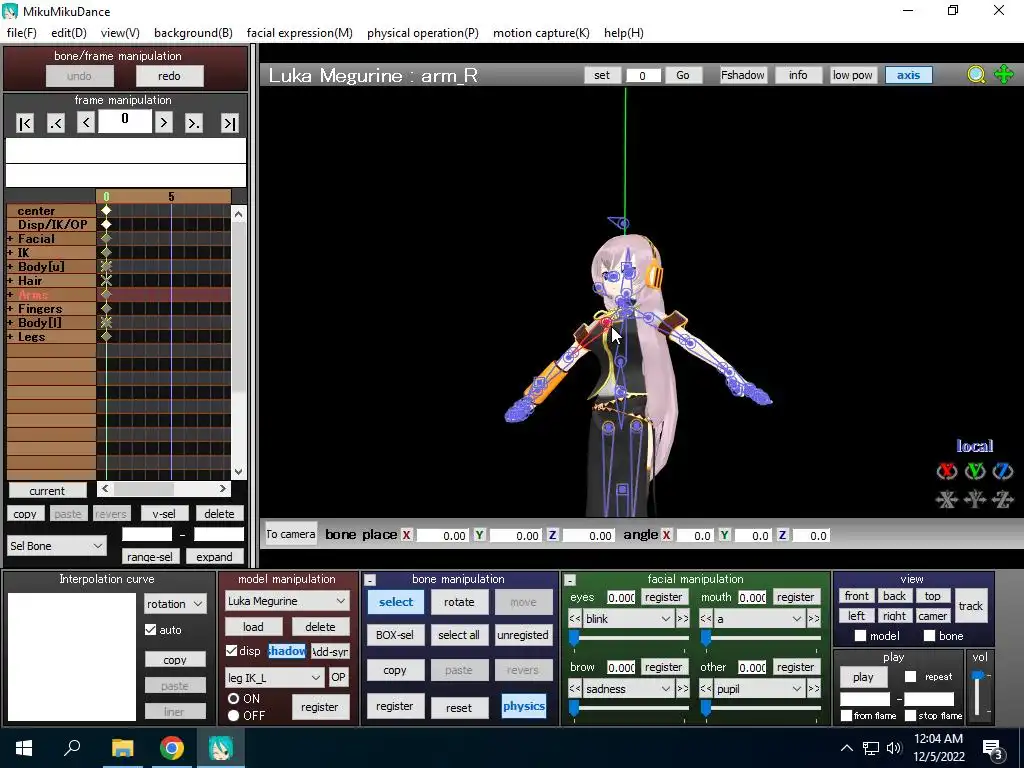Enable the stop flame checkbox
Screen dimensions: 1024x768
coord(910,716)
